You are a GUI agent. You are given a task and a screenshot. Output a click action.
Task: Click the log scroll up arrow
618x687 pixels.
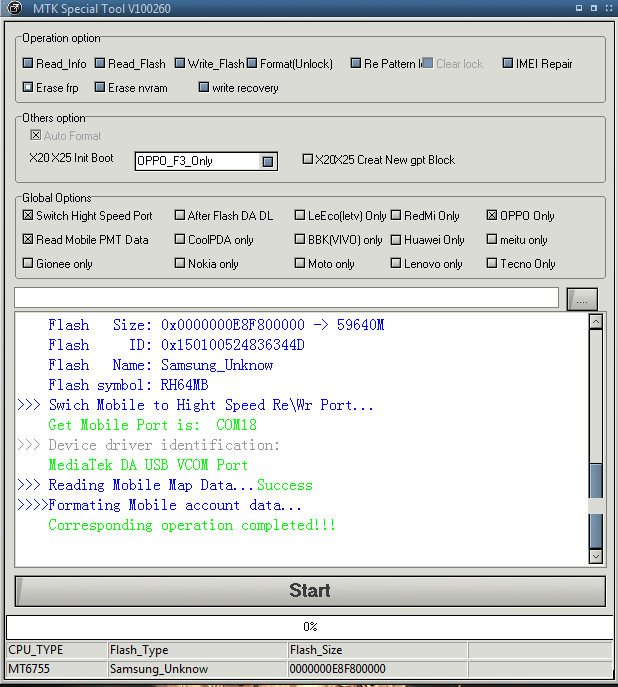click(x=596, y=322)
